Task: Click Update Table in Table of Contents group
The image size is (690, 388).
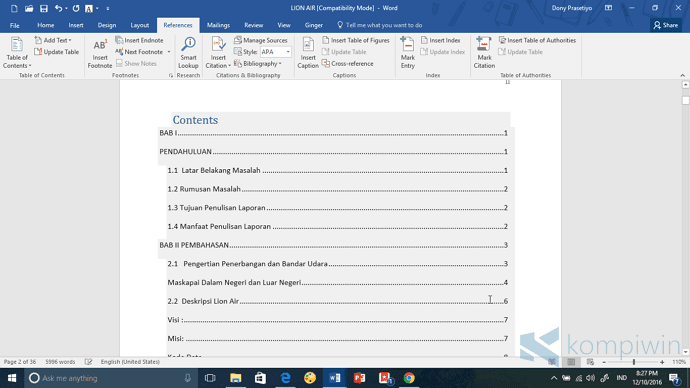Action: tap(57, 52)
